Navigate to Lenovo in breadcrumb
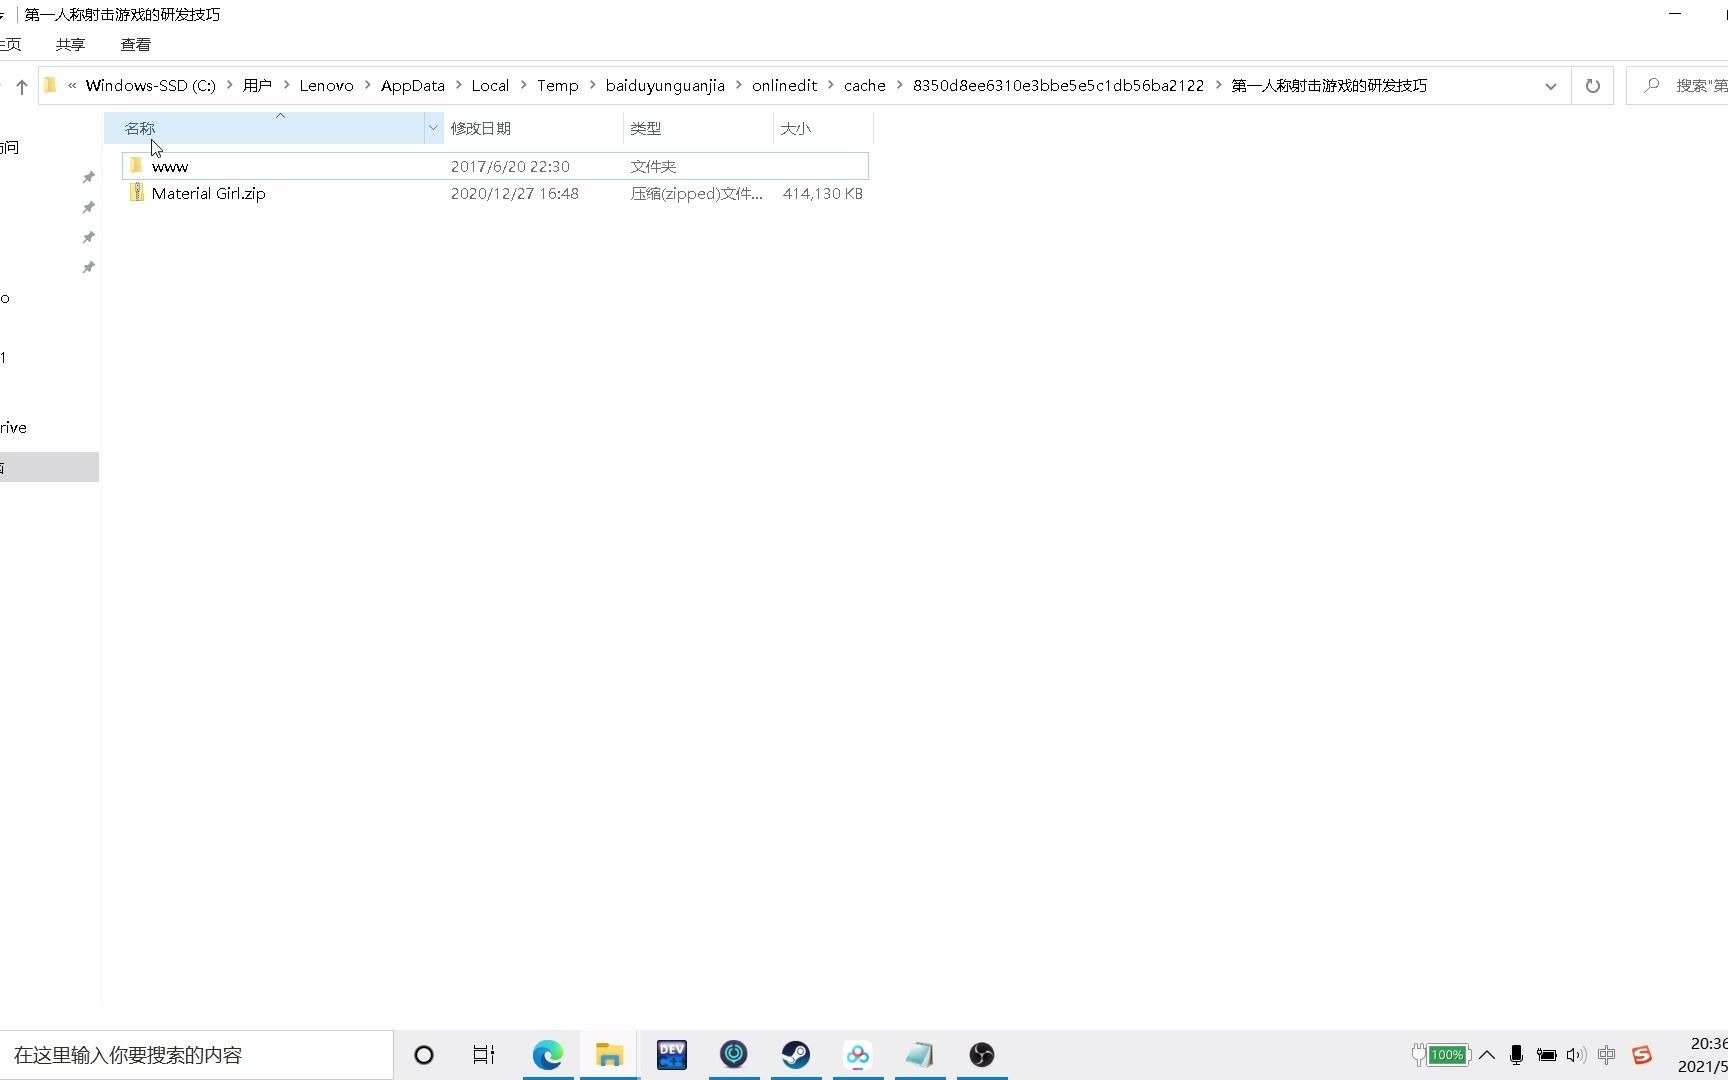 pyautogui.click(x=326, y=86)
